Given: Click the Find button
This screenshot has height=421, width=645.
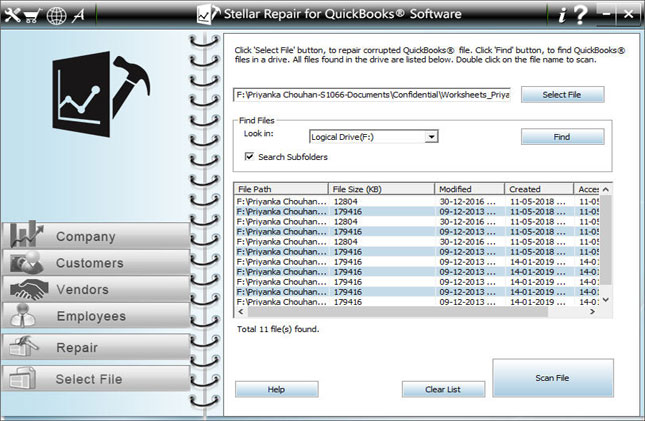Looking at the screenshot, I should pos(562,137).
